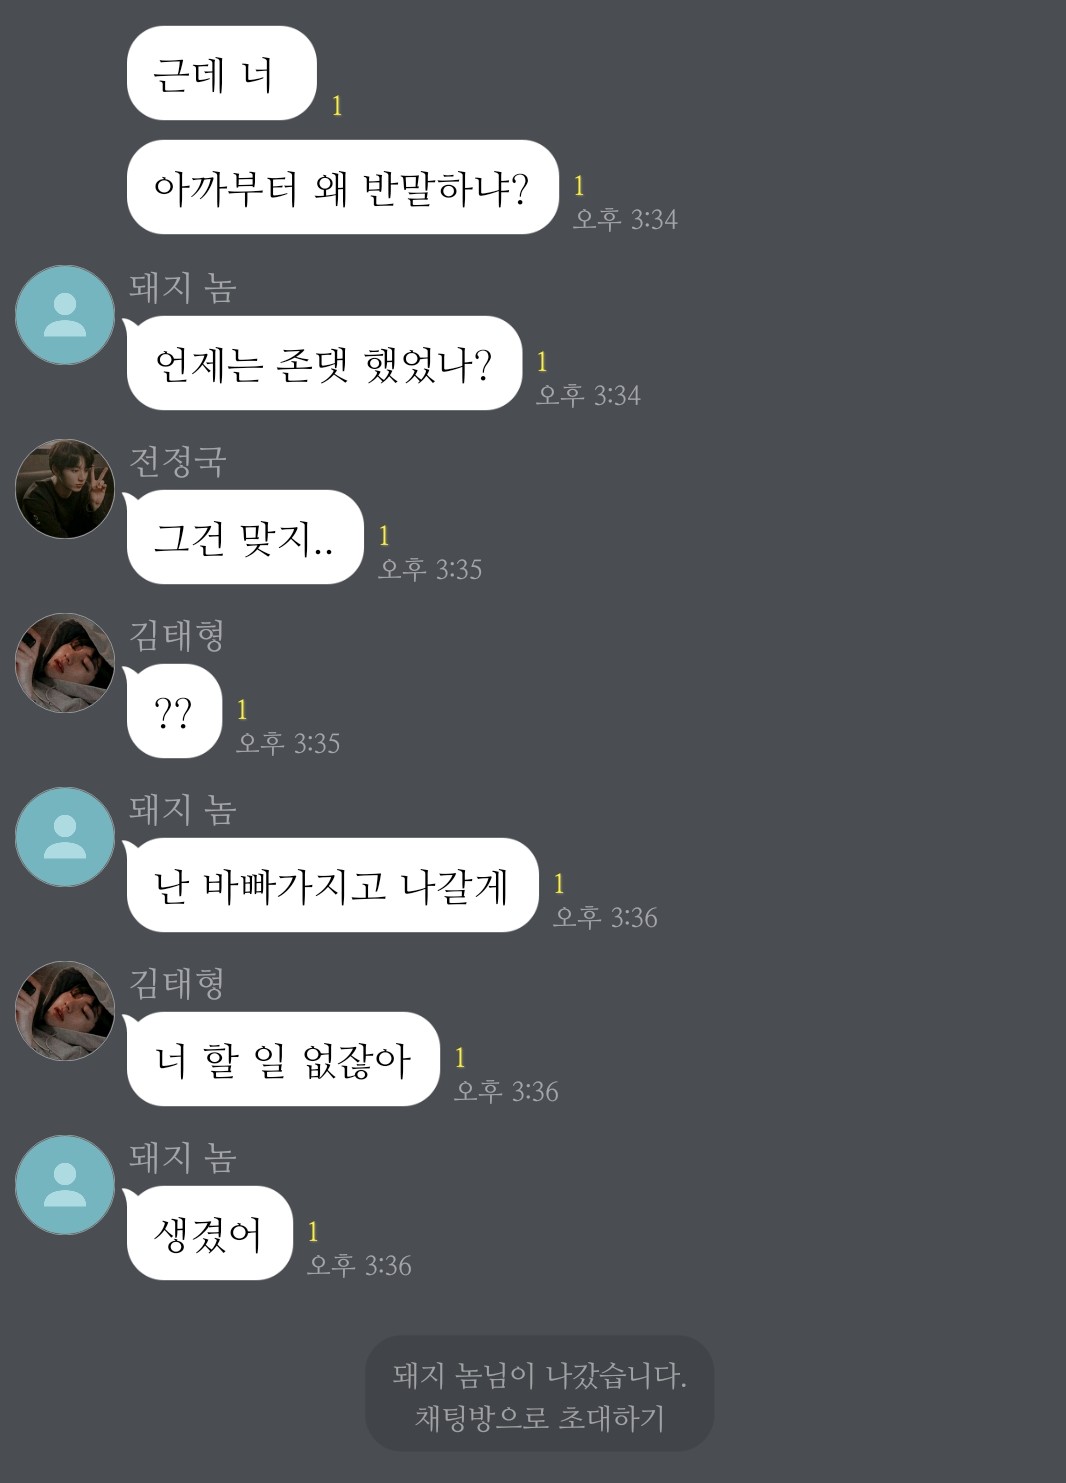Select the 난 바빠가지고 나갈게 bubble
This screenshot has height=1483, width=1066.
332,885
